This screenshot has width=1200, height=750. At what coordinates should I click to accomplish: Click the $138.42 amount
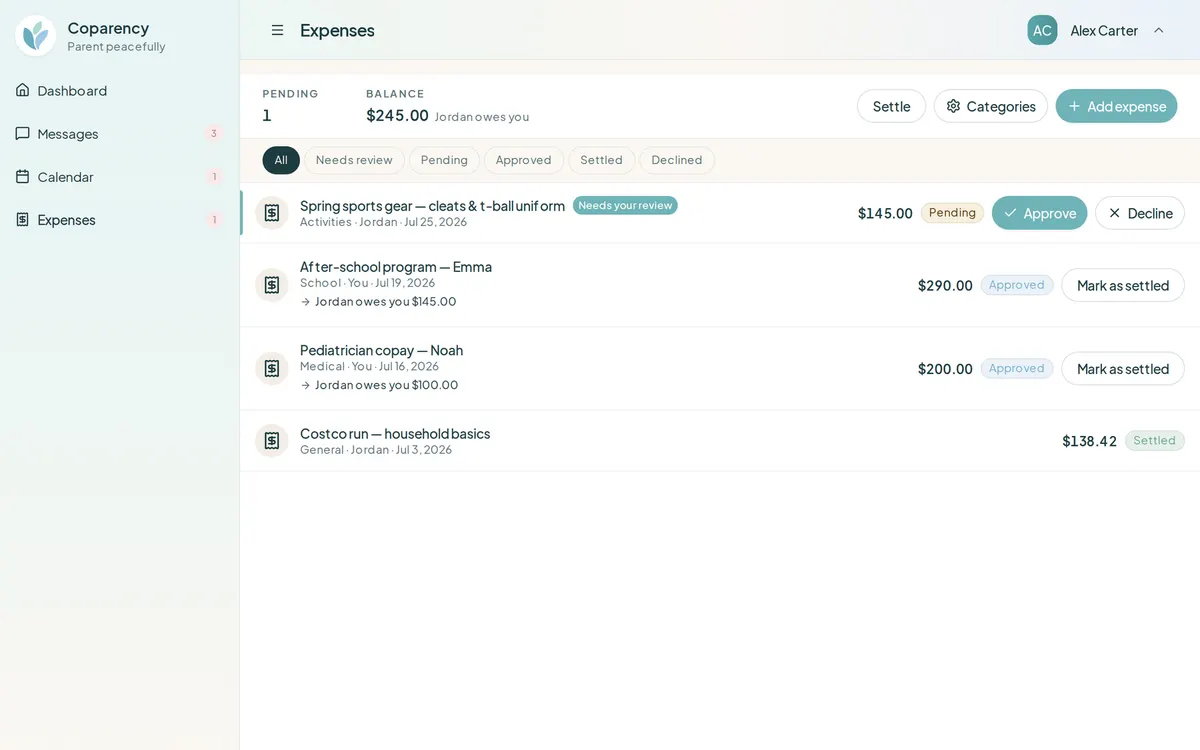1089,441
